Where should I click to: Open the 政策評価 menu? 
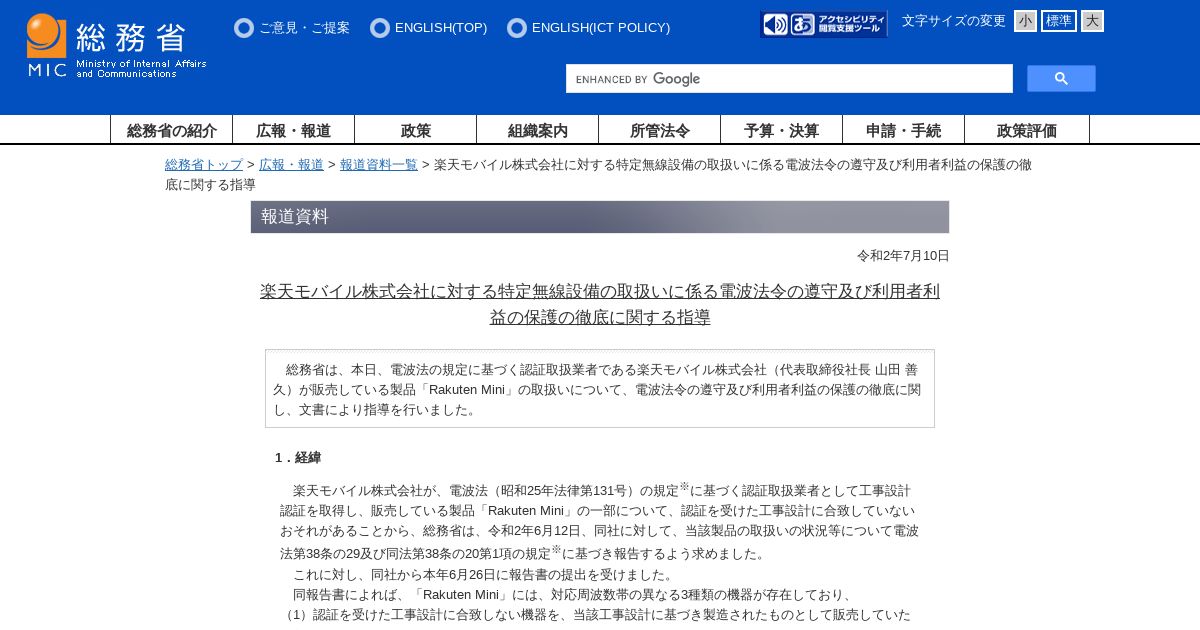click(x=1027, y=130)
